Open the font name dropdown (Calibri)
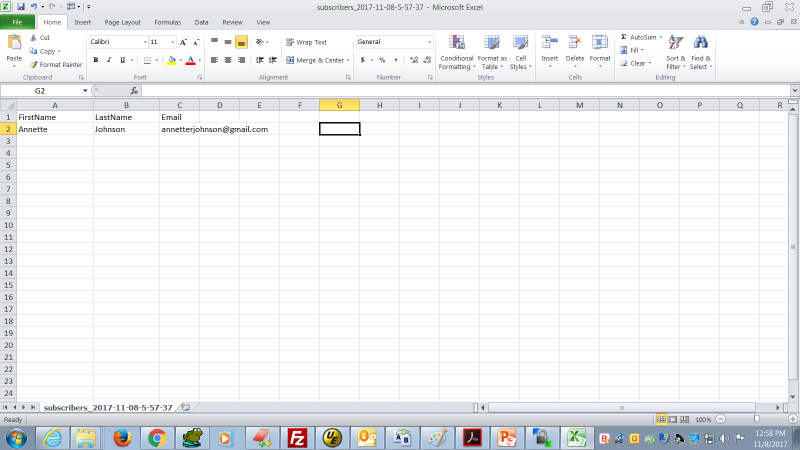Image resolution: width=800 pixels, height=450 pixels. (145, 42)
